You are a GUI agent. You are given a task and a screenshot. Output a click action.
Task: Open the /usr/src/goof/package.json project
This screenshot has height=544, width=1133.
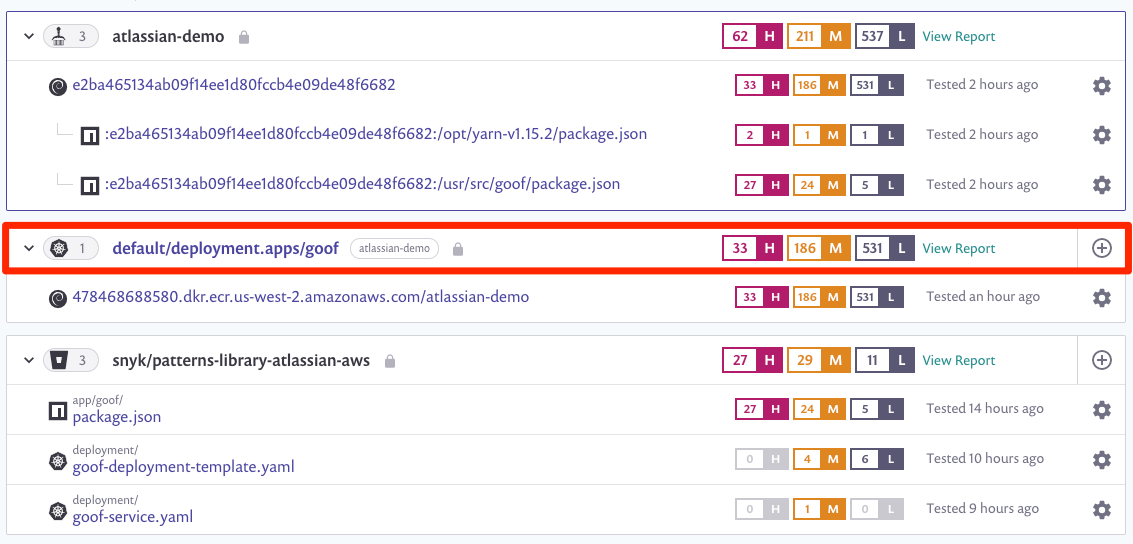point(362,184)
